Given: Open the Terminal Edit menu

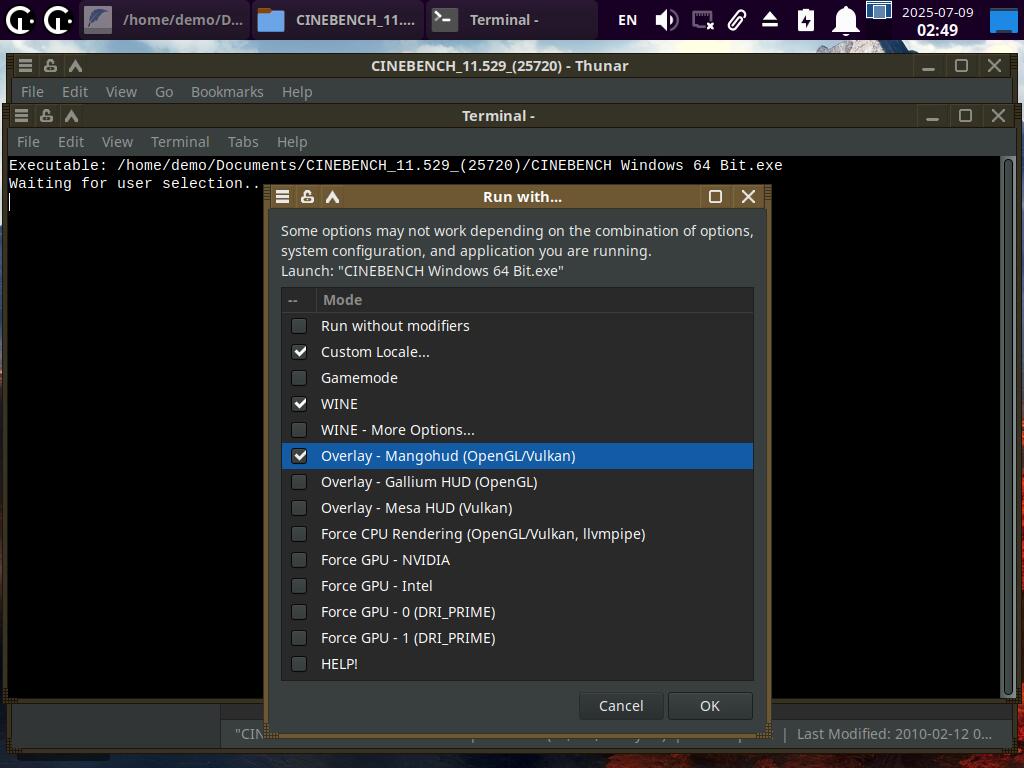Looking at the screenshot, I should tap(71, 142).
